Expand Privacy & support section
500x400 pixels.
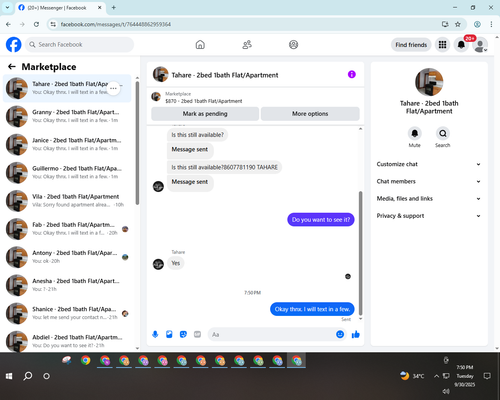pyautogui.click(x=429, y=216)
